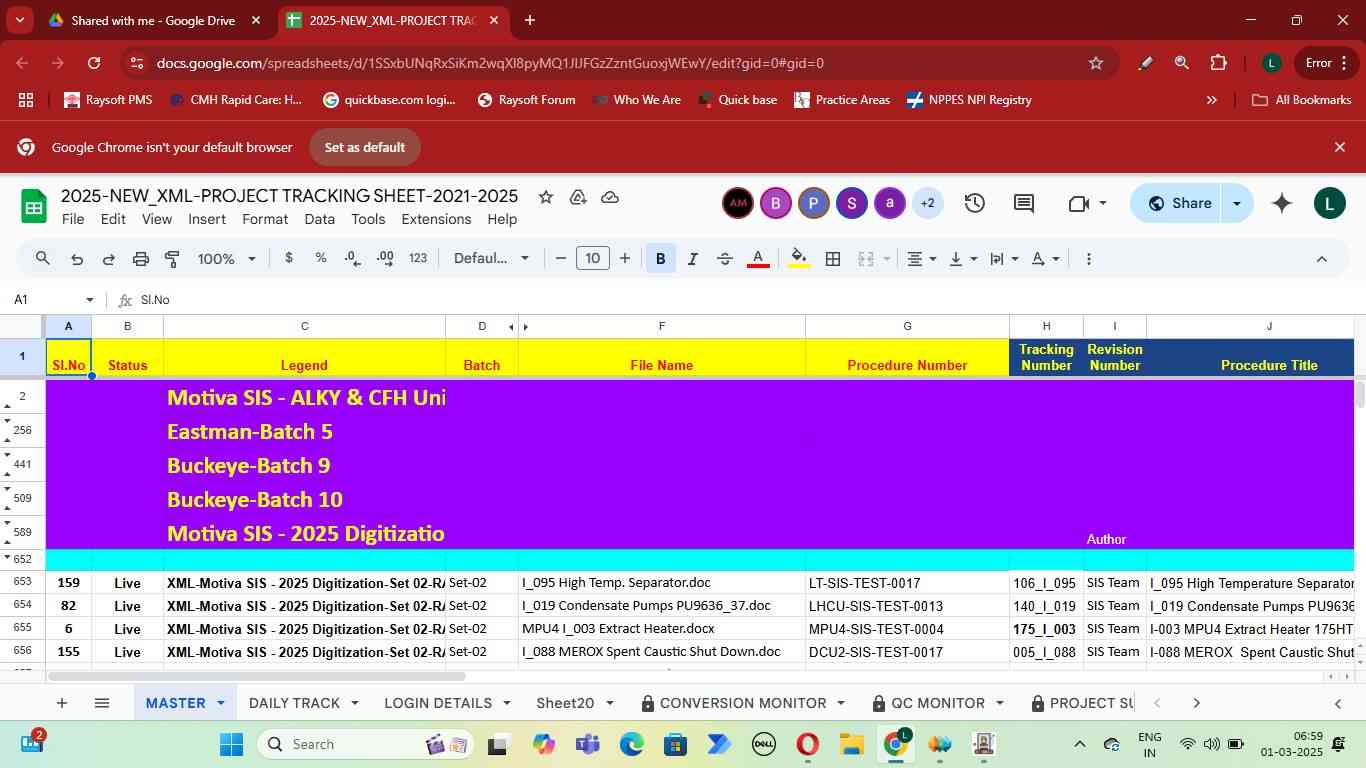Click the Set as default button

[x=364, y=147]
